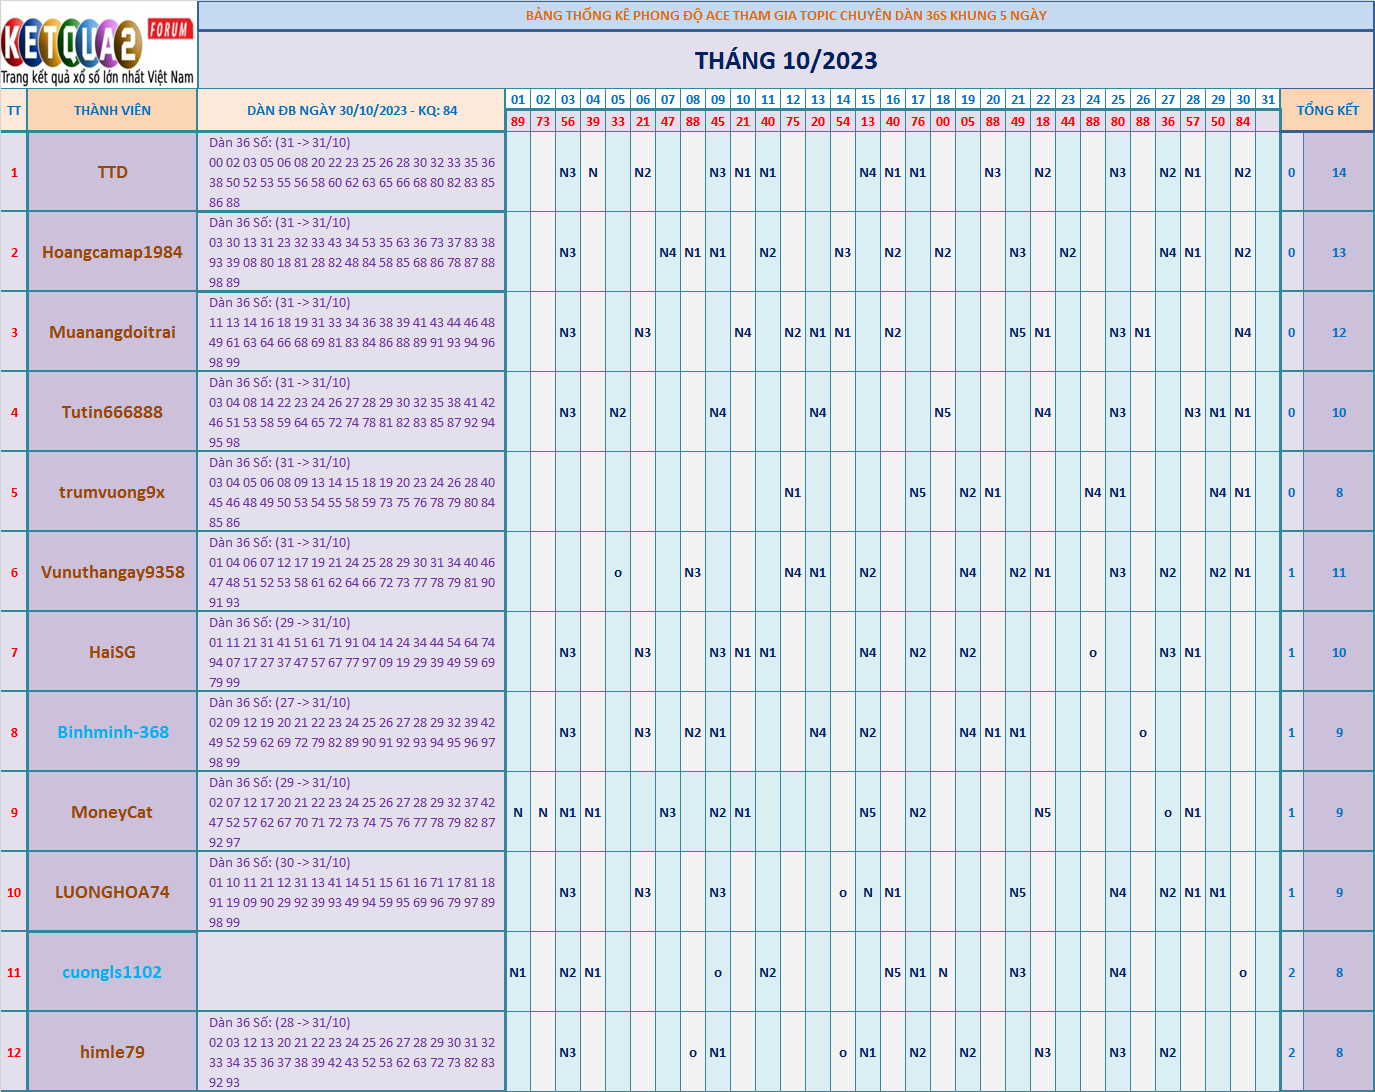
Task: Select member name LUONGHOA74
Action: pyautogui.click(x=112, y=892)
